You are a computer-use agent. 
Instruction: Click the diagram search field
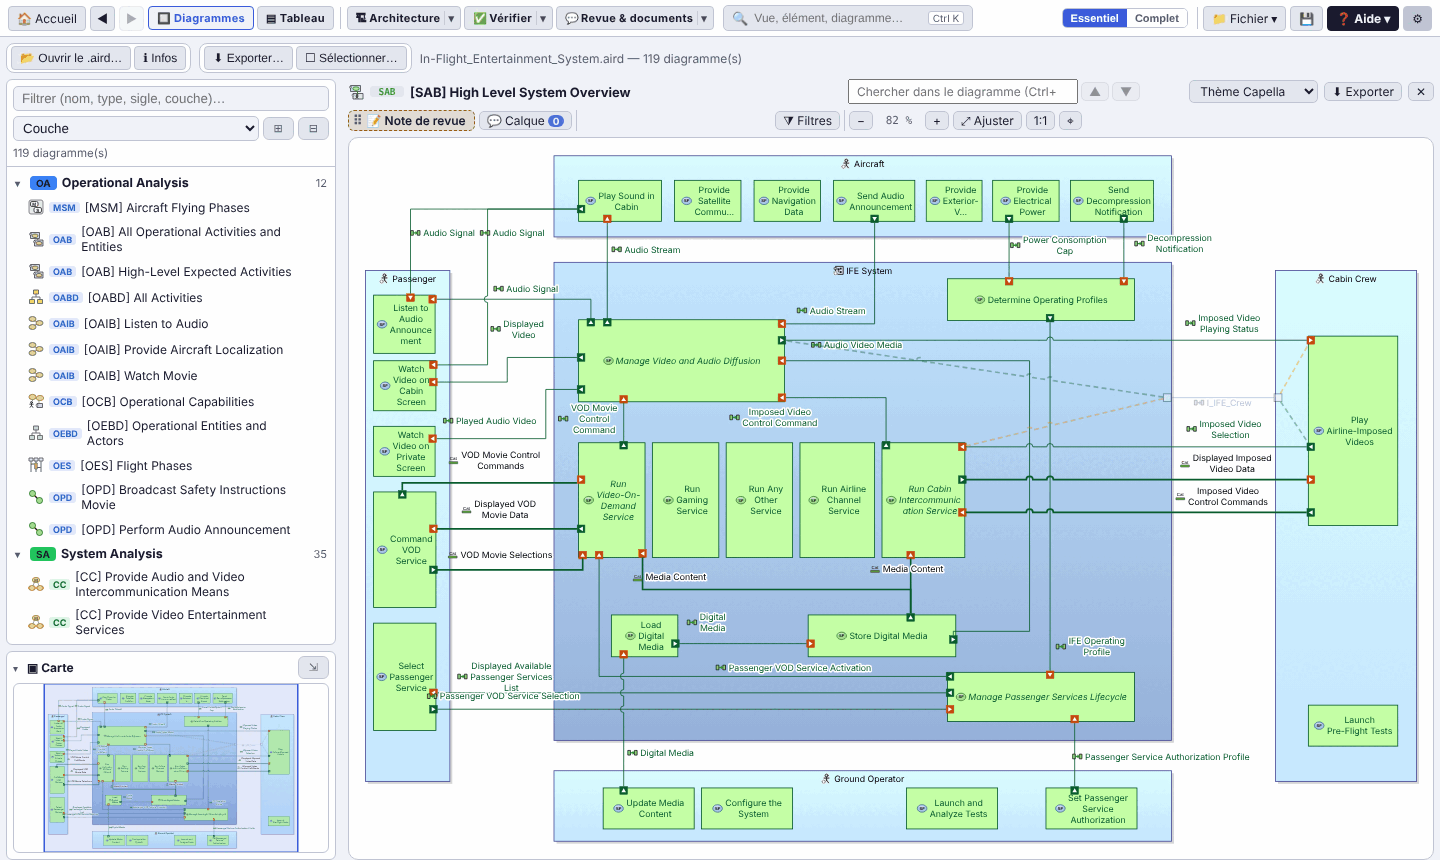pyautogui.click(x=963, y=92)
